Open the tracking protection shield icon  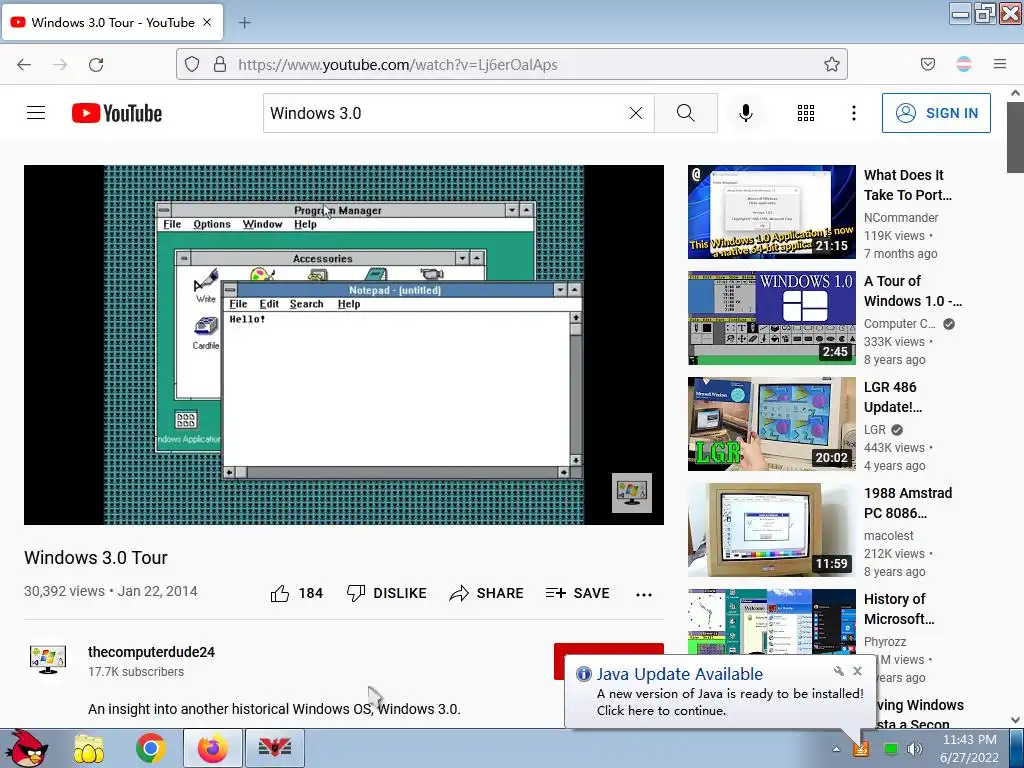click(191, 64)
